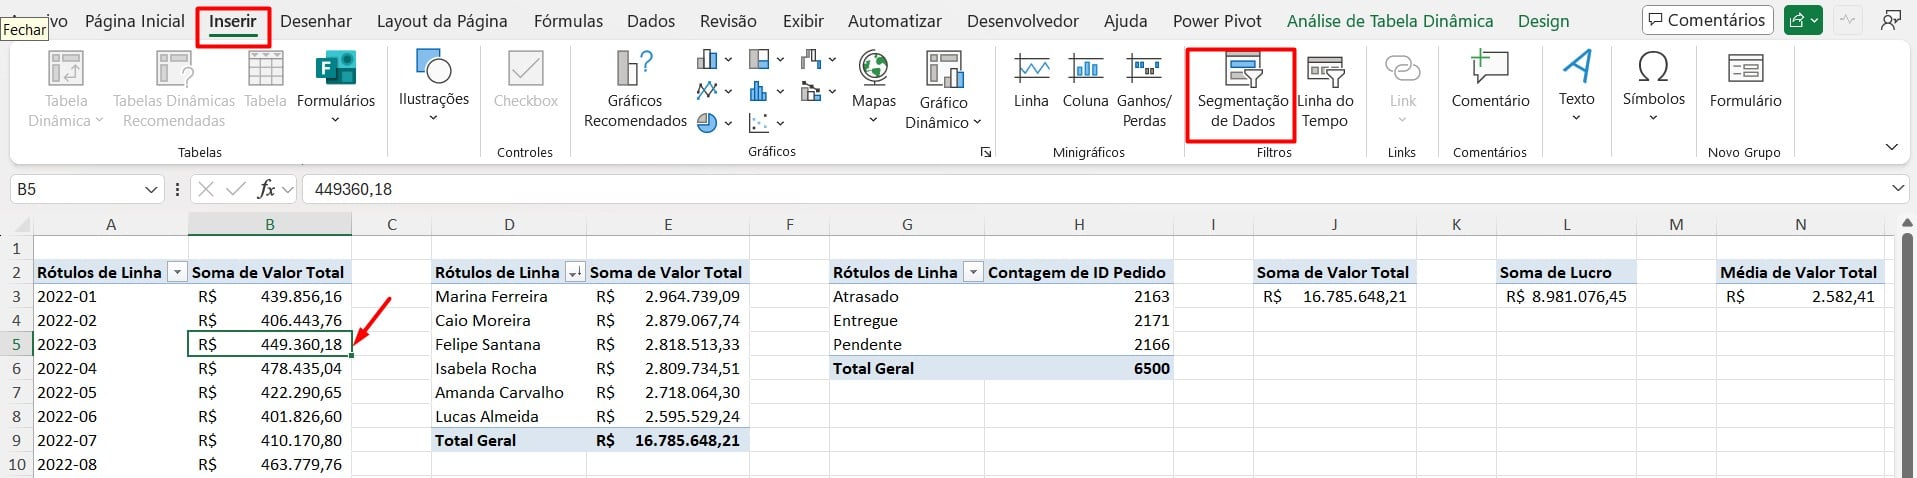Expand the Name Box dropdown arrow
Image resolution: width=1917 pixels, height=478 pixels.
click(151, 189)
